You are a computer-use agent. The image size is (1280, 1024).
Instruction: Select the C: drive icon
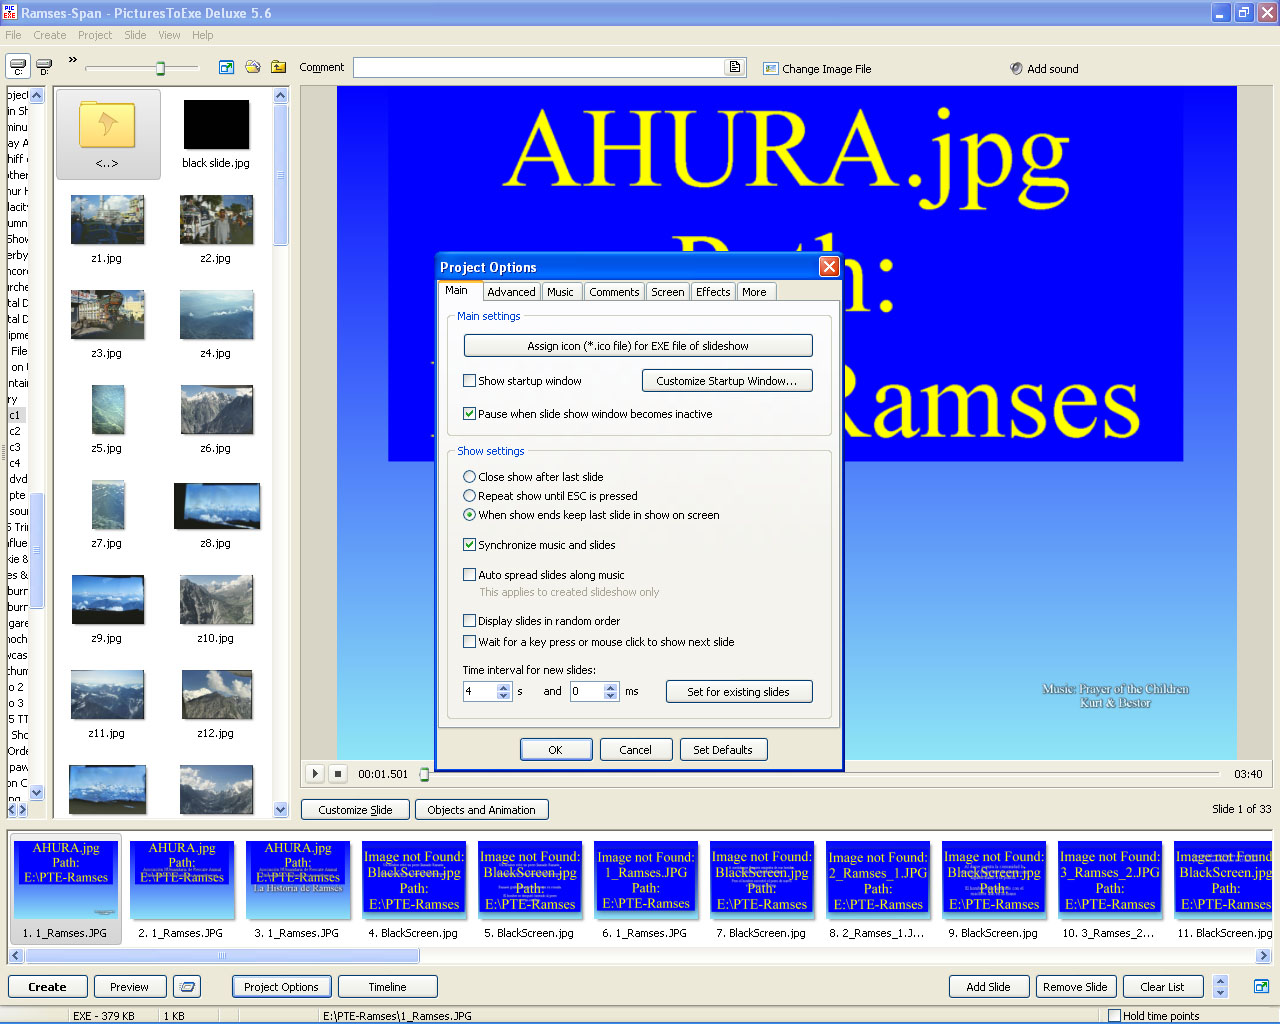18,67
